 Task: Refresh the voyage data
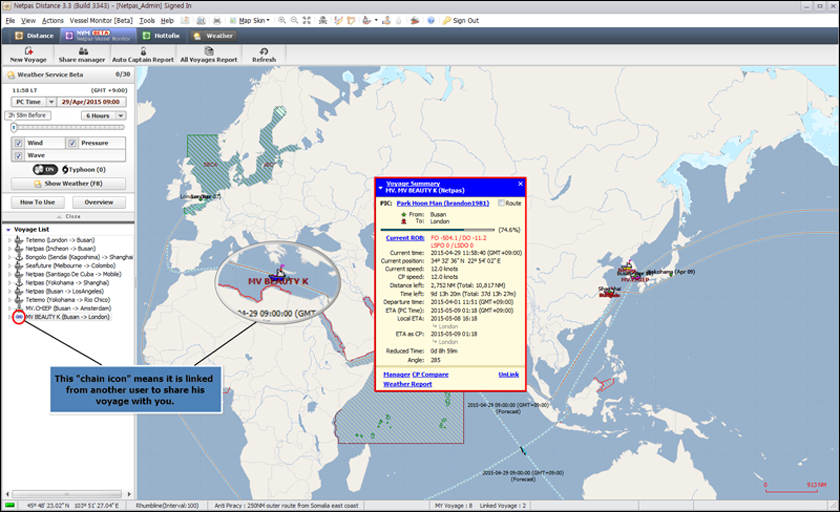pyautogui.click(x=264, y=55)
